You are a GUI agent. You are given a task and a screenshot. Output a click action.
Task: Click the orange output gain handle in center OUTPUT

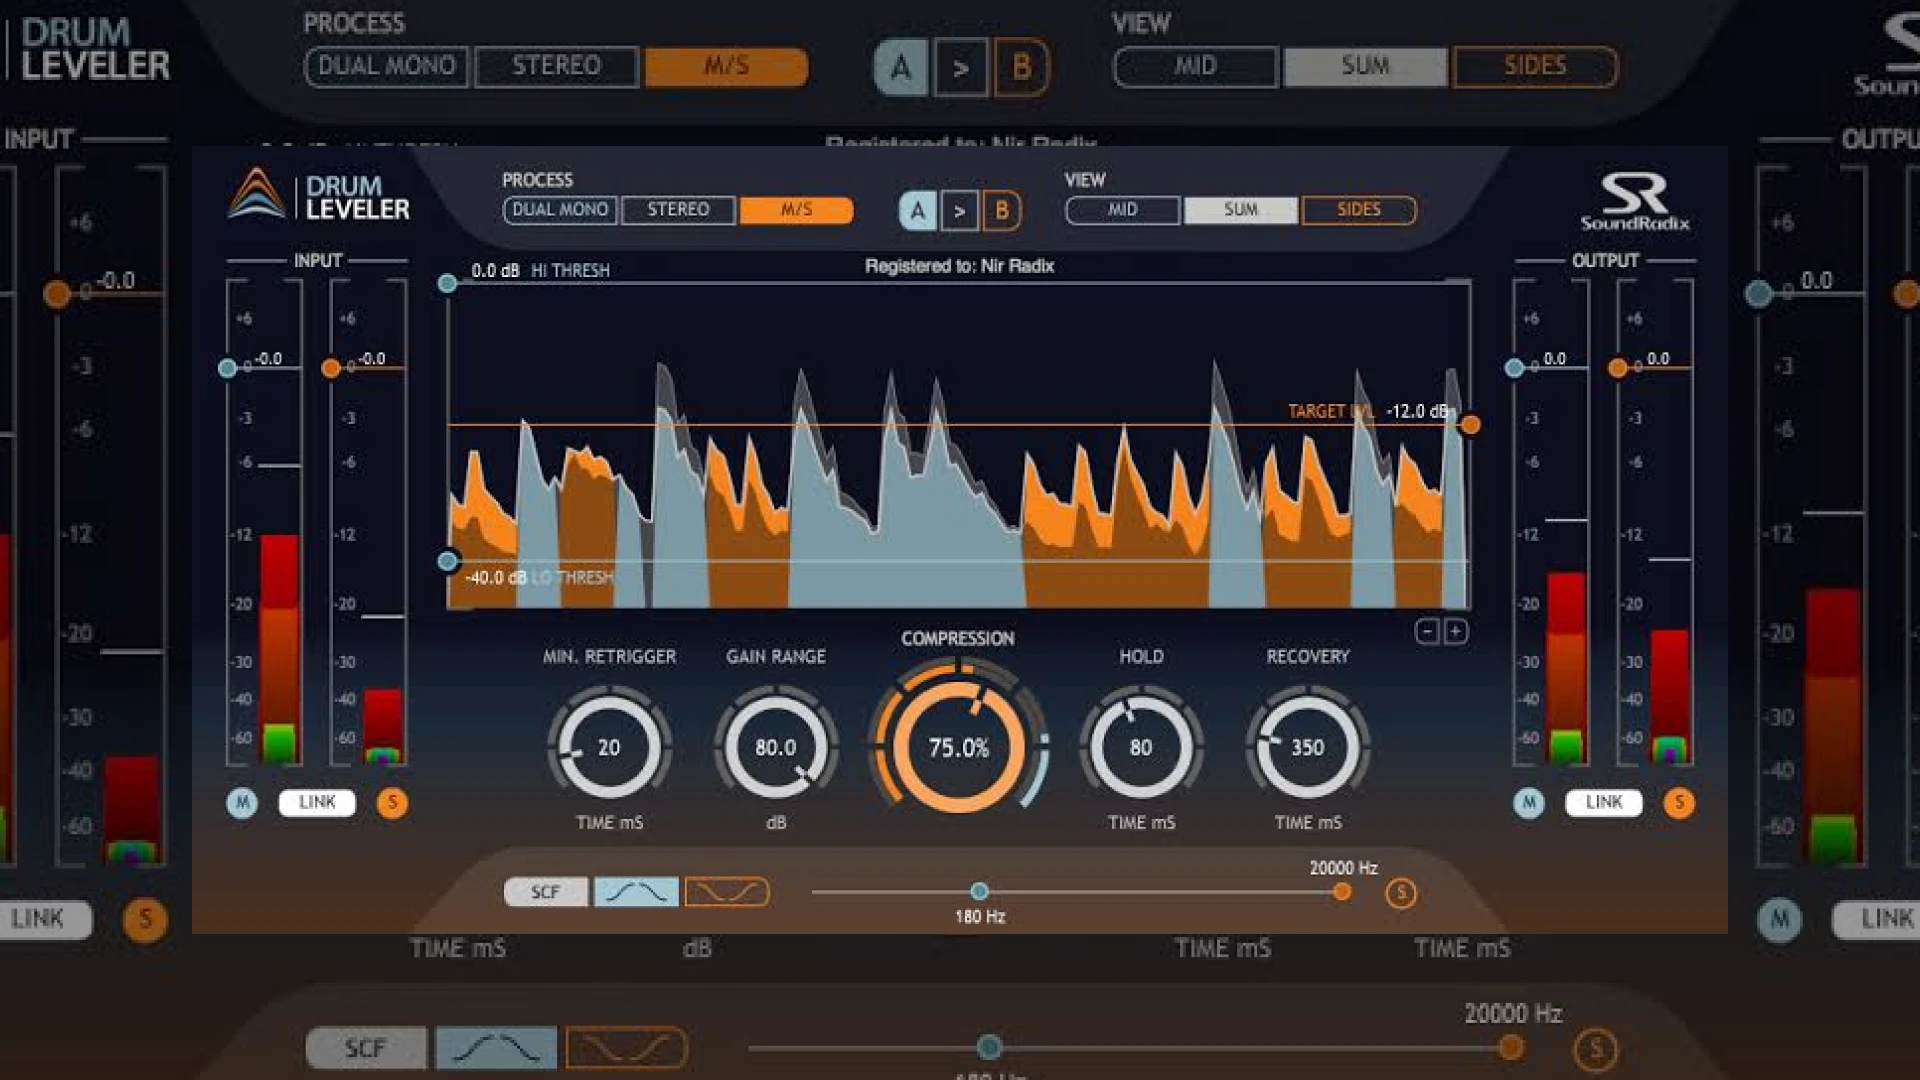pos(1618,368)
